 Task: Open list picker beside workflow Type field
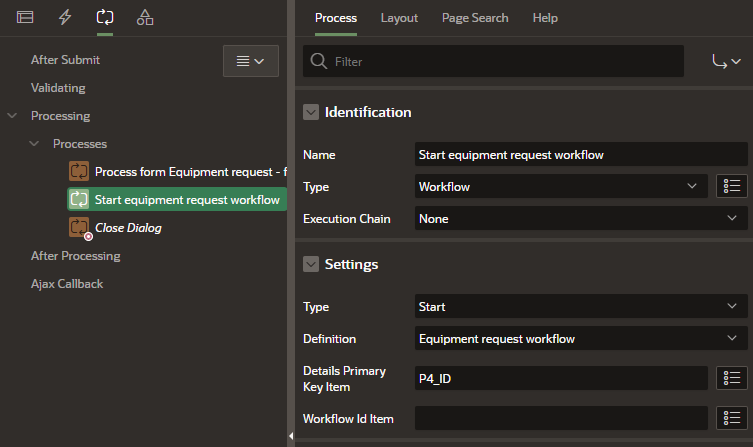coord(732,186)
